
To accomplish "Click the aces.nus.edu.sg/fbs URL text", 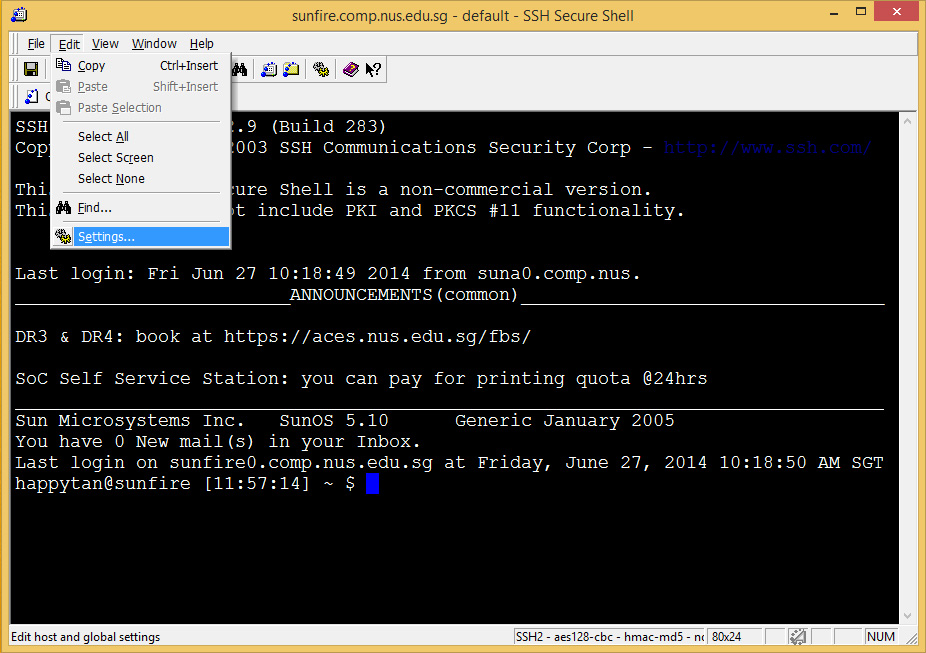I will coord(377,337).
